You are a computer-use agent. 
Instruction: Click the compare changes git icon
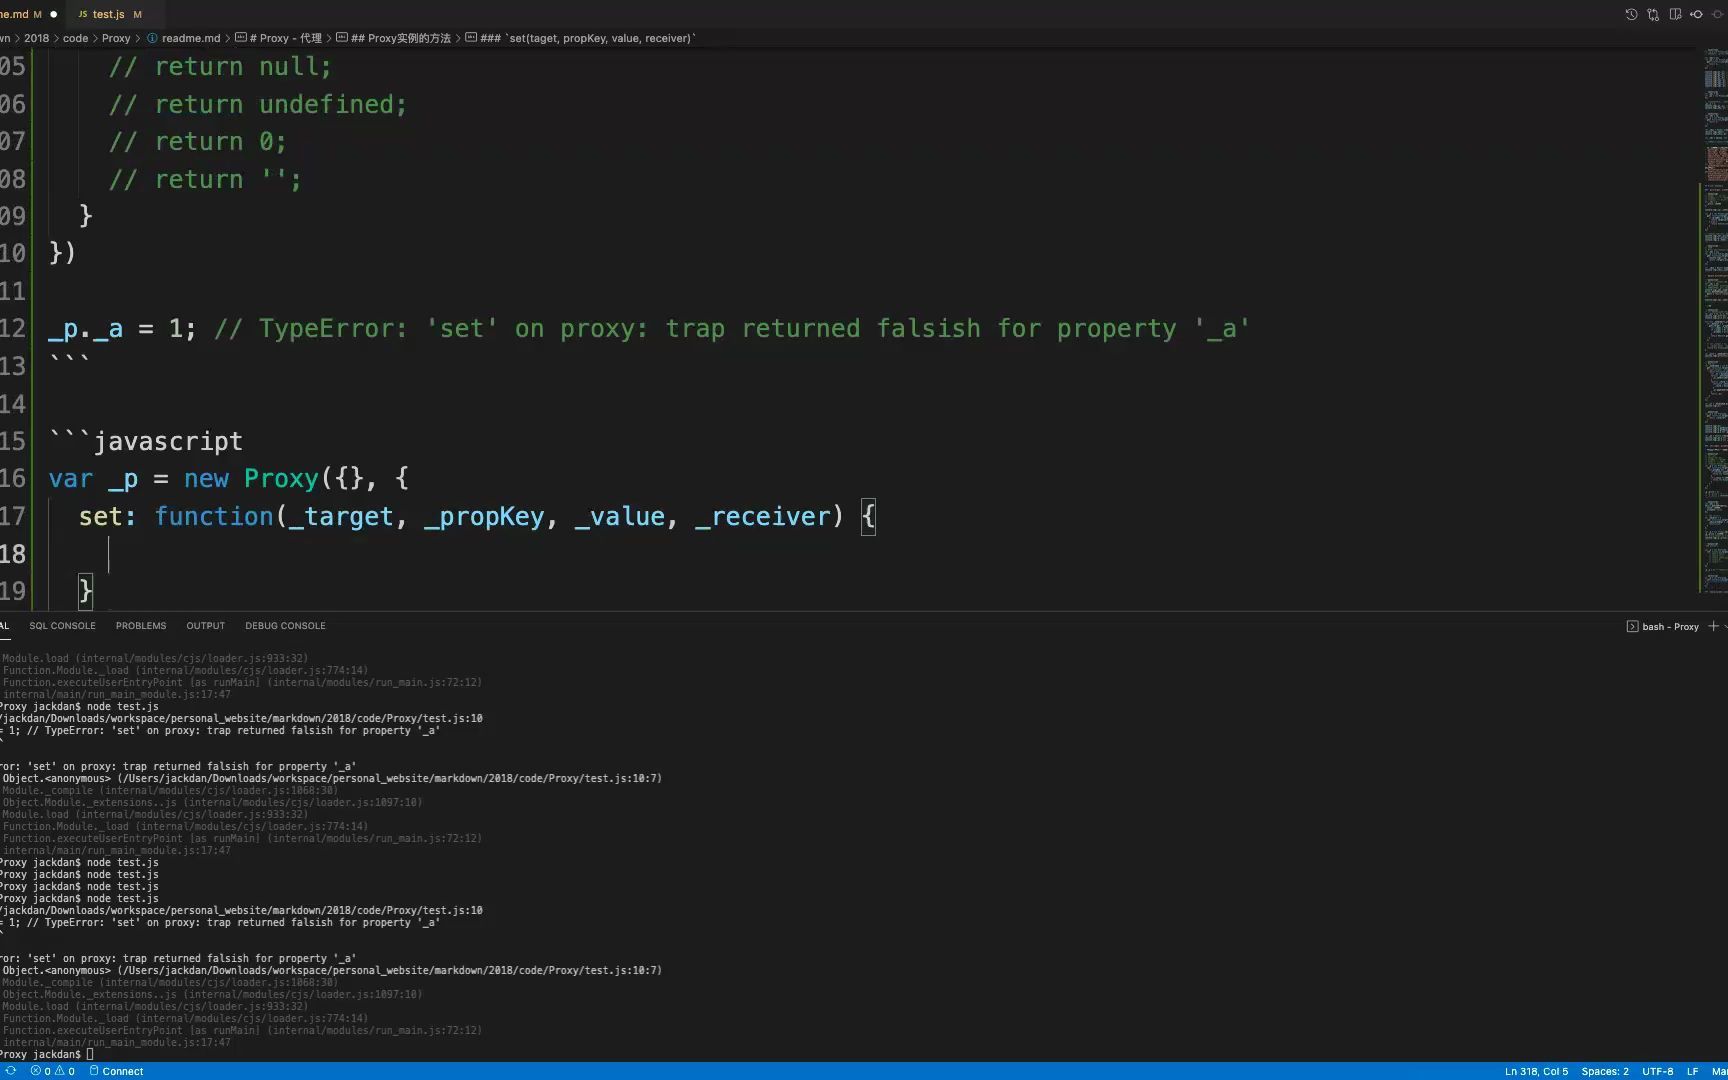tap(1653, 14)
